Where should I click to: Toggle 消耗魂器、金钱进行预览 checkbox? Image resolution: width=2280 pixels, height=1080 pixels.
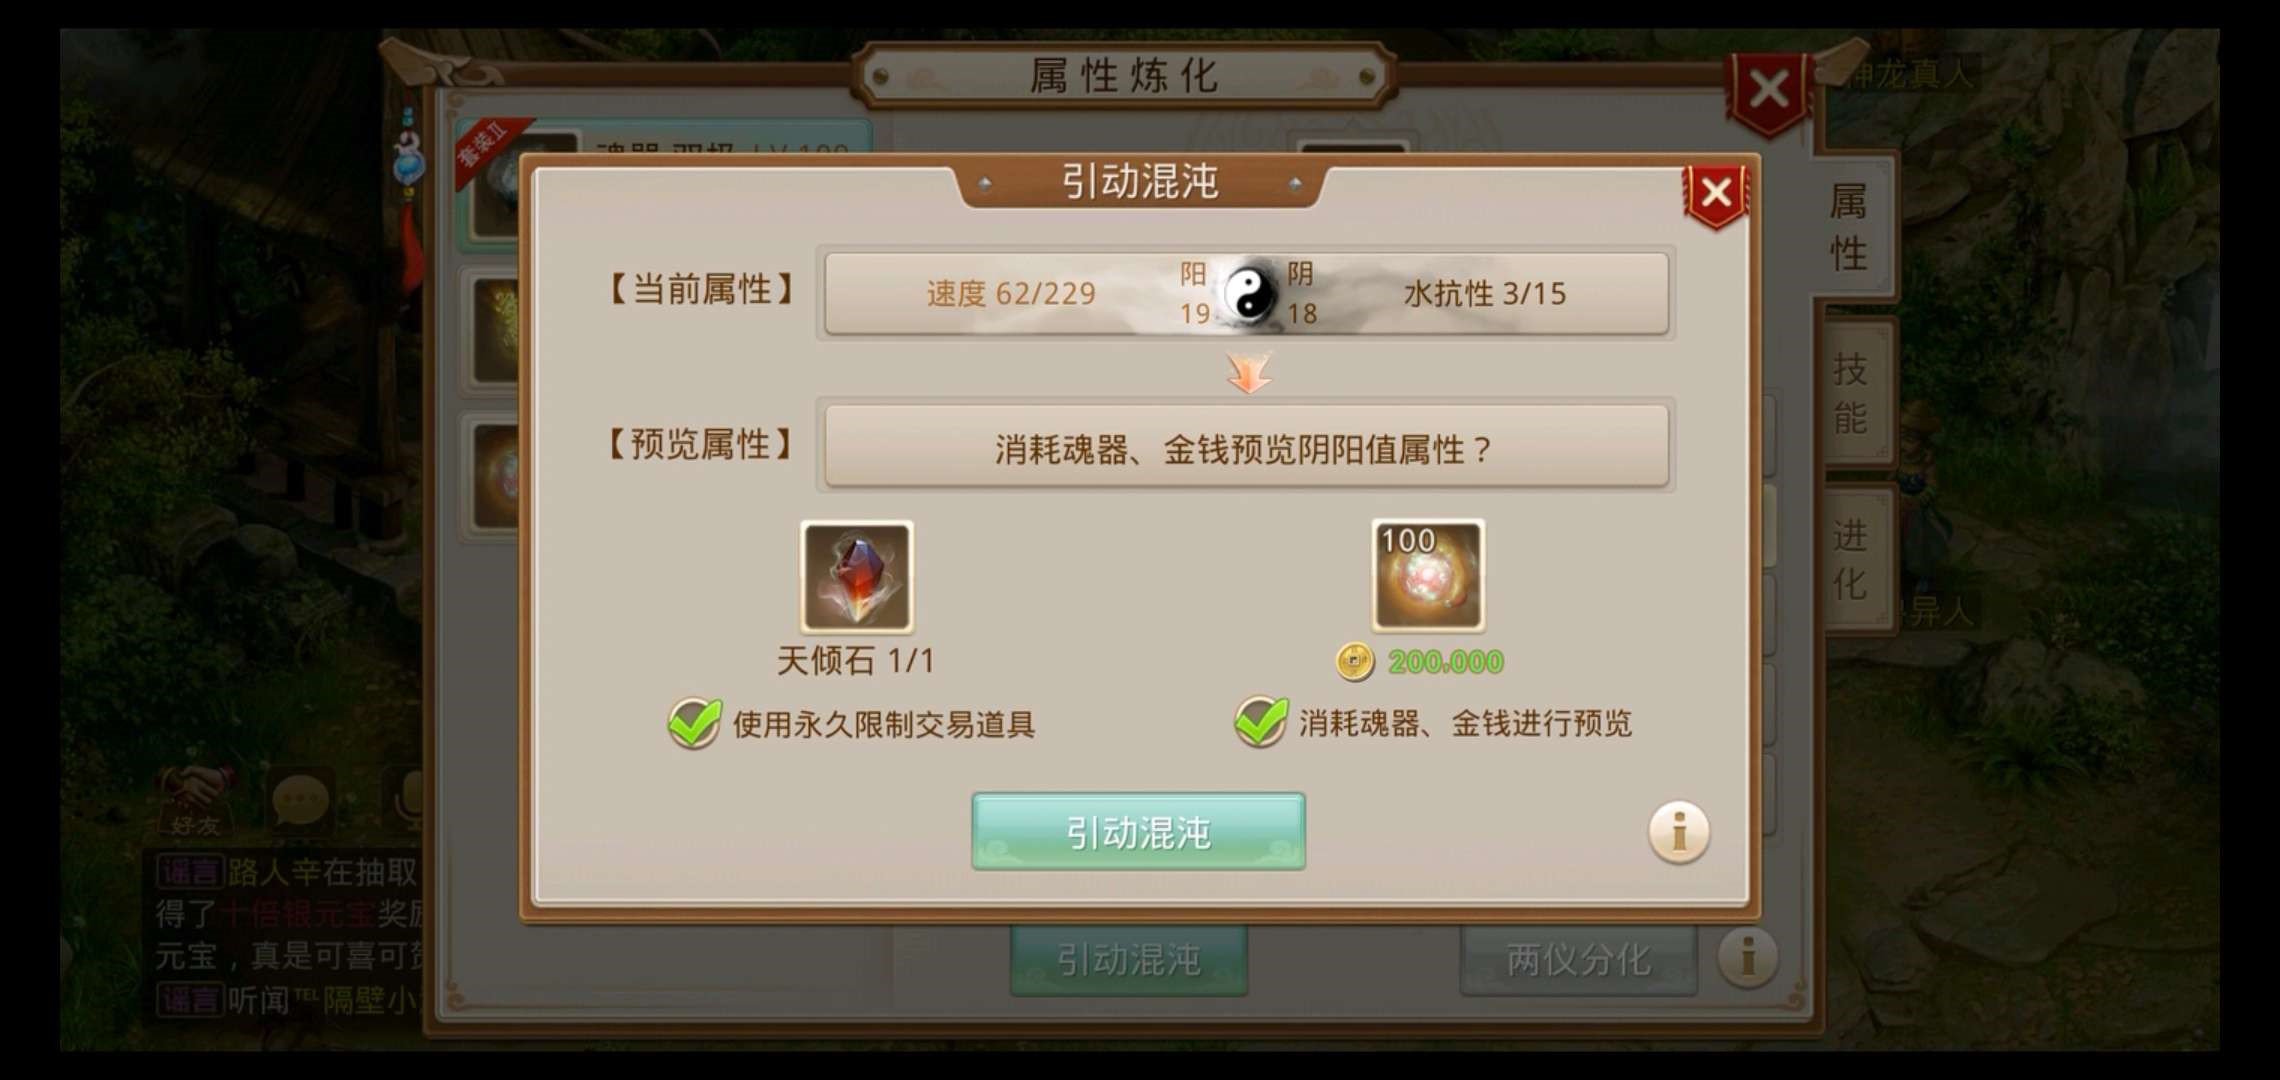[x=1261, y=722]
